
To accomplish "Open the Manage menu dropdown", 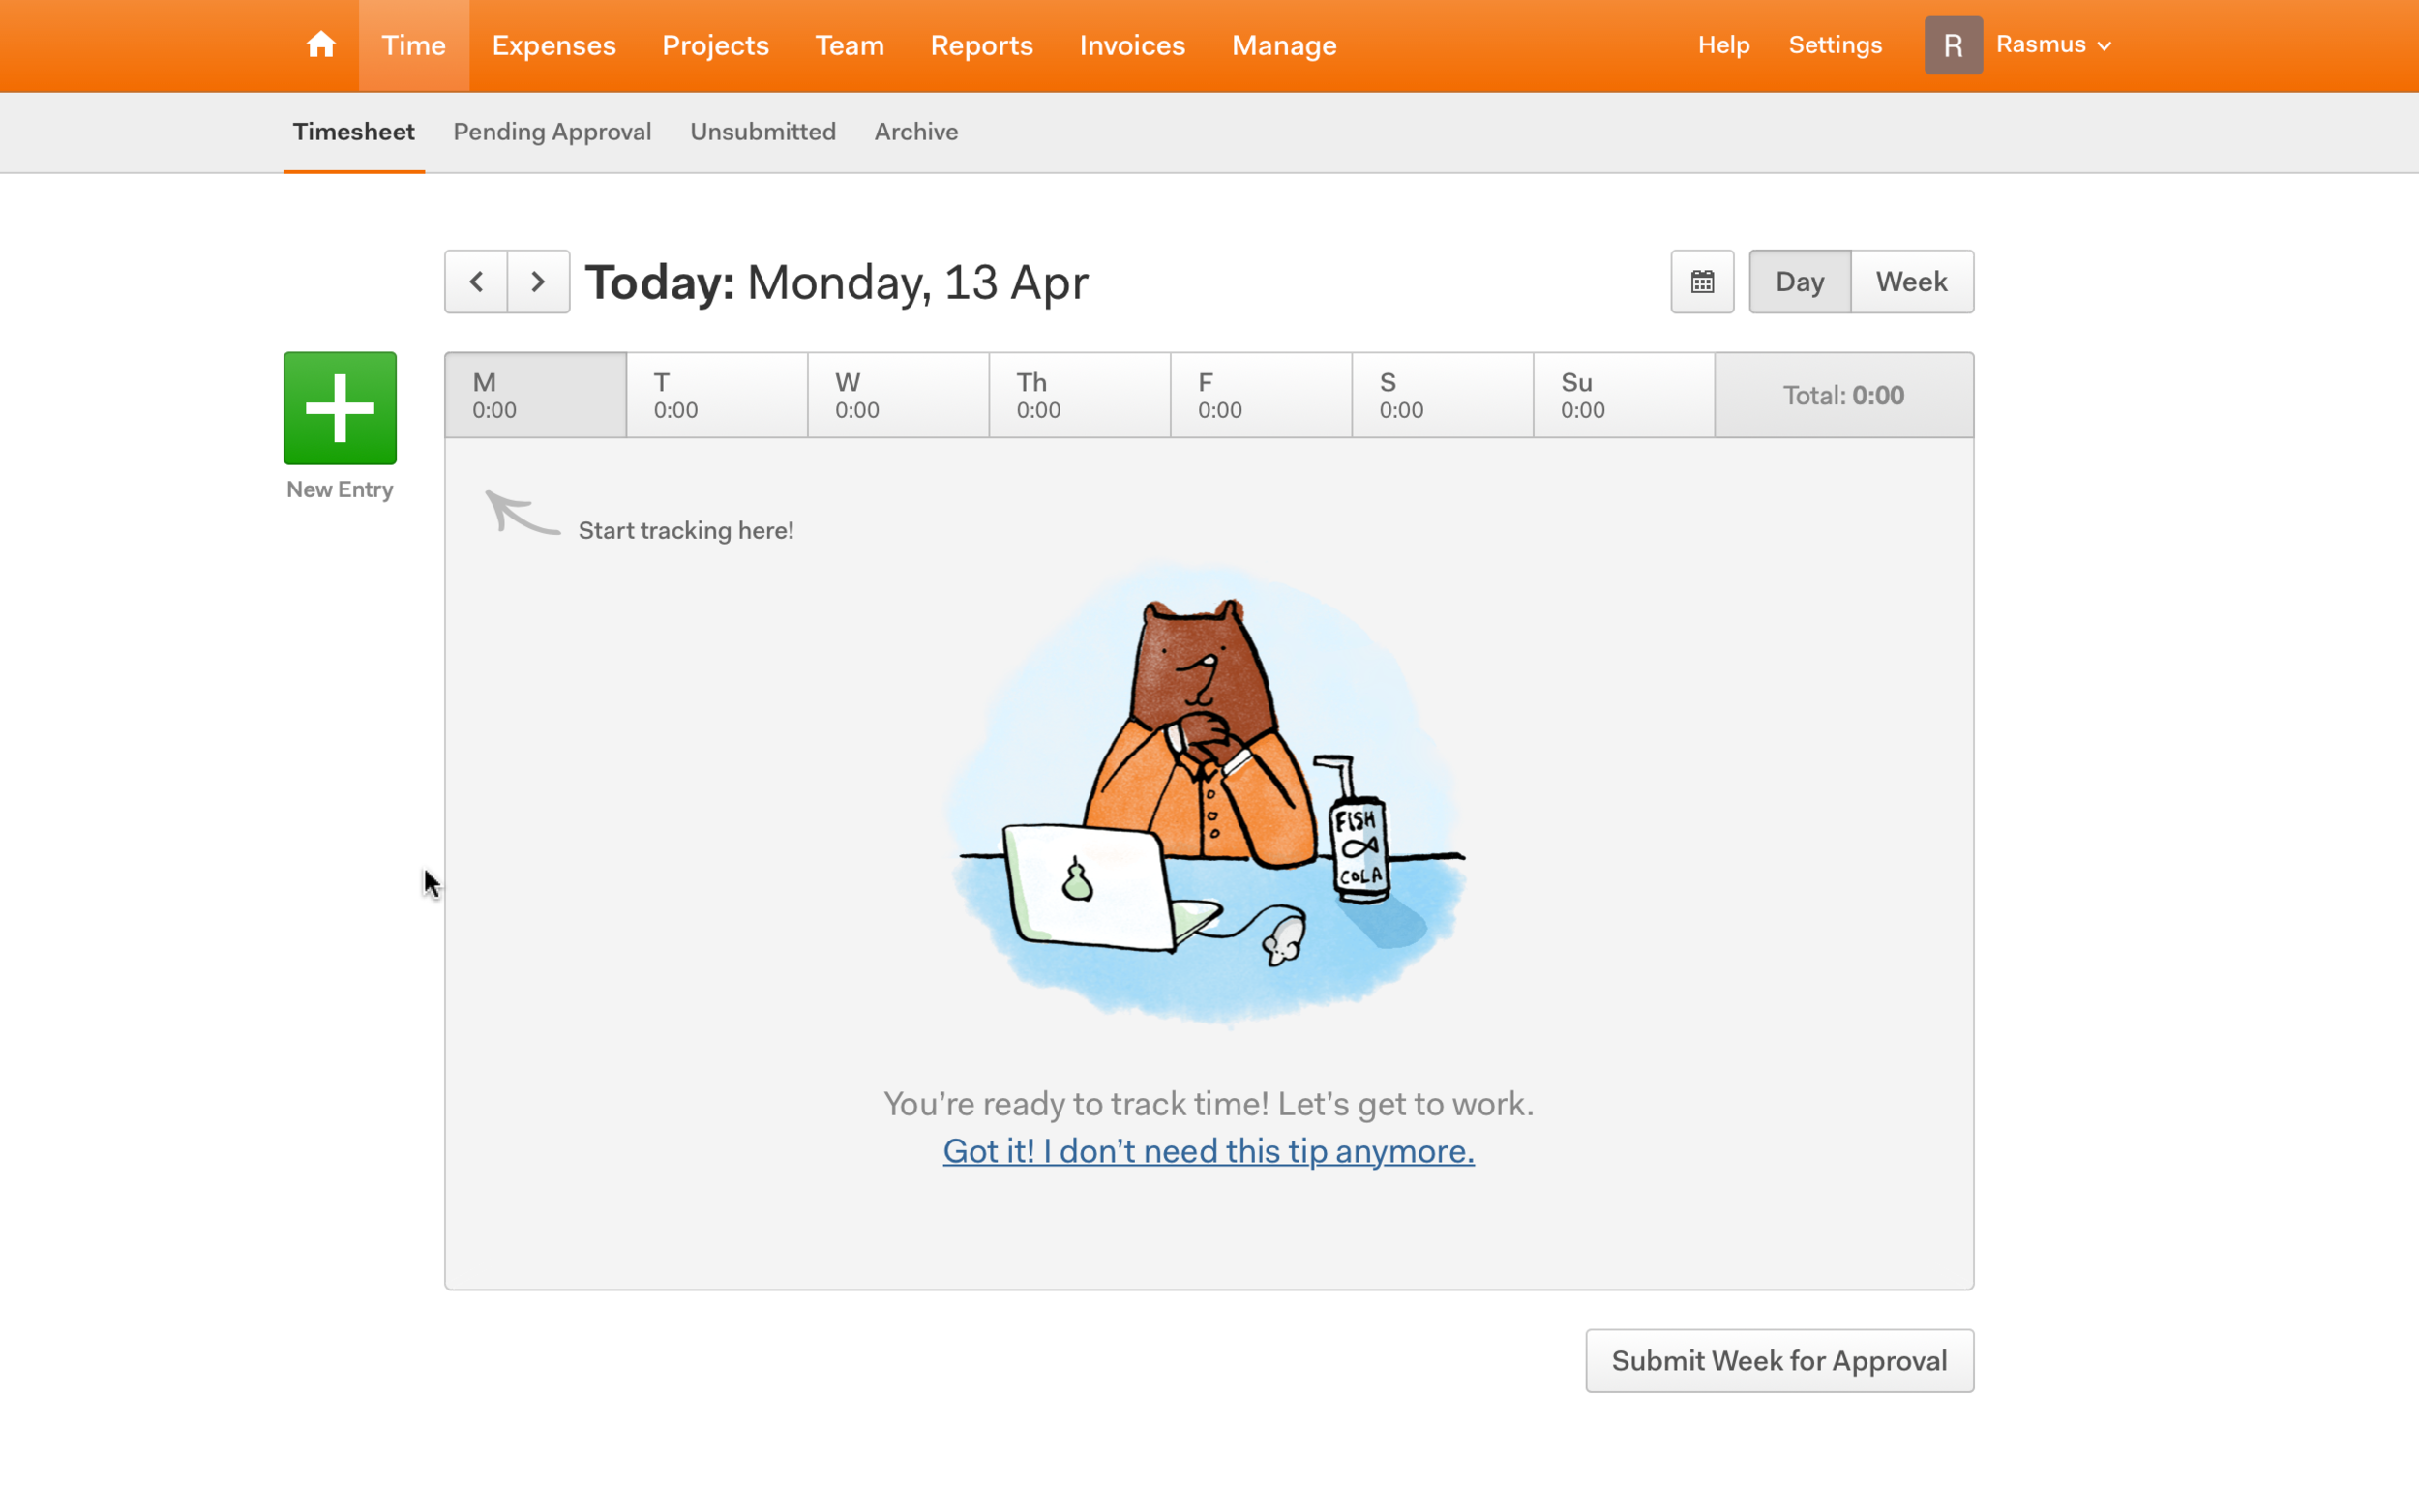I will [1285, 45].
